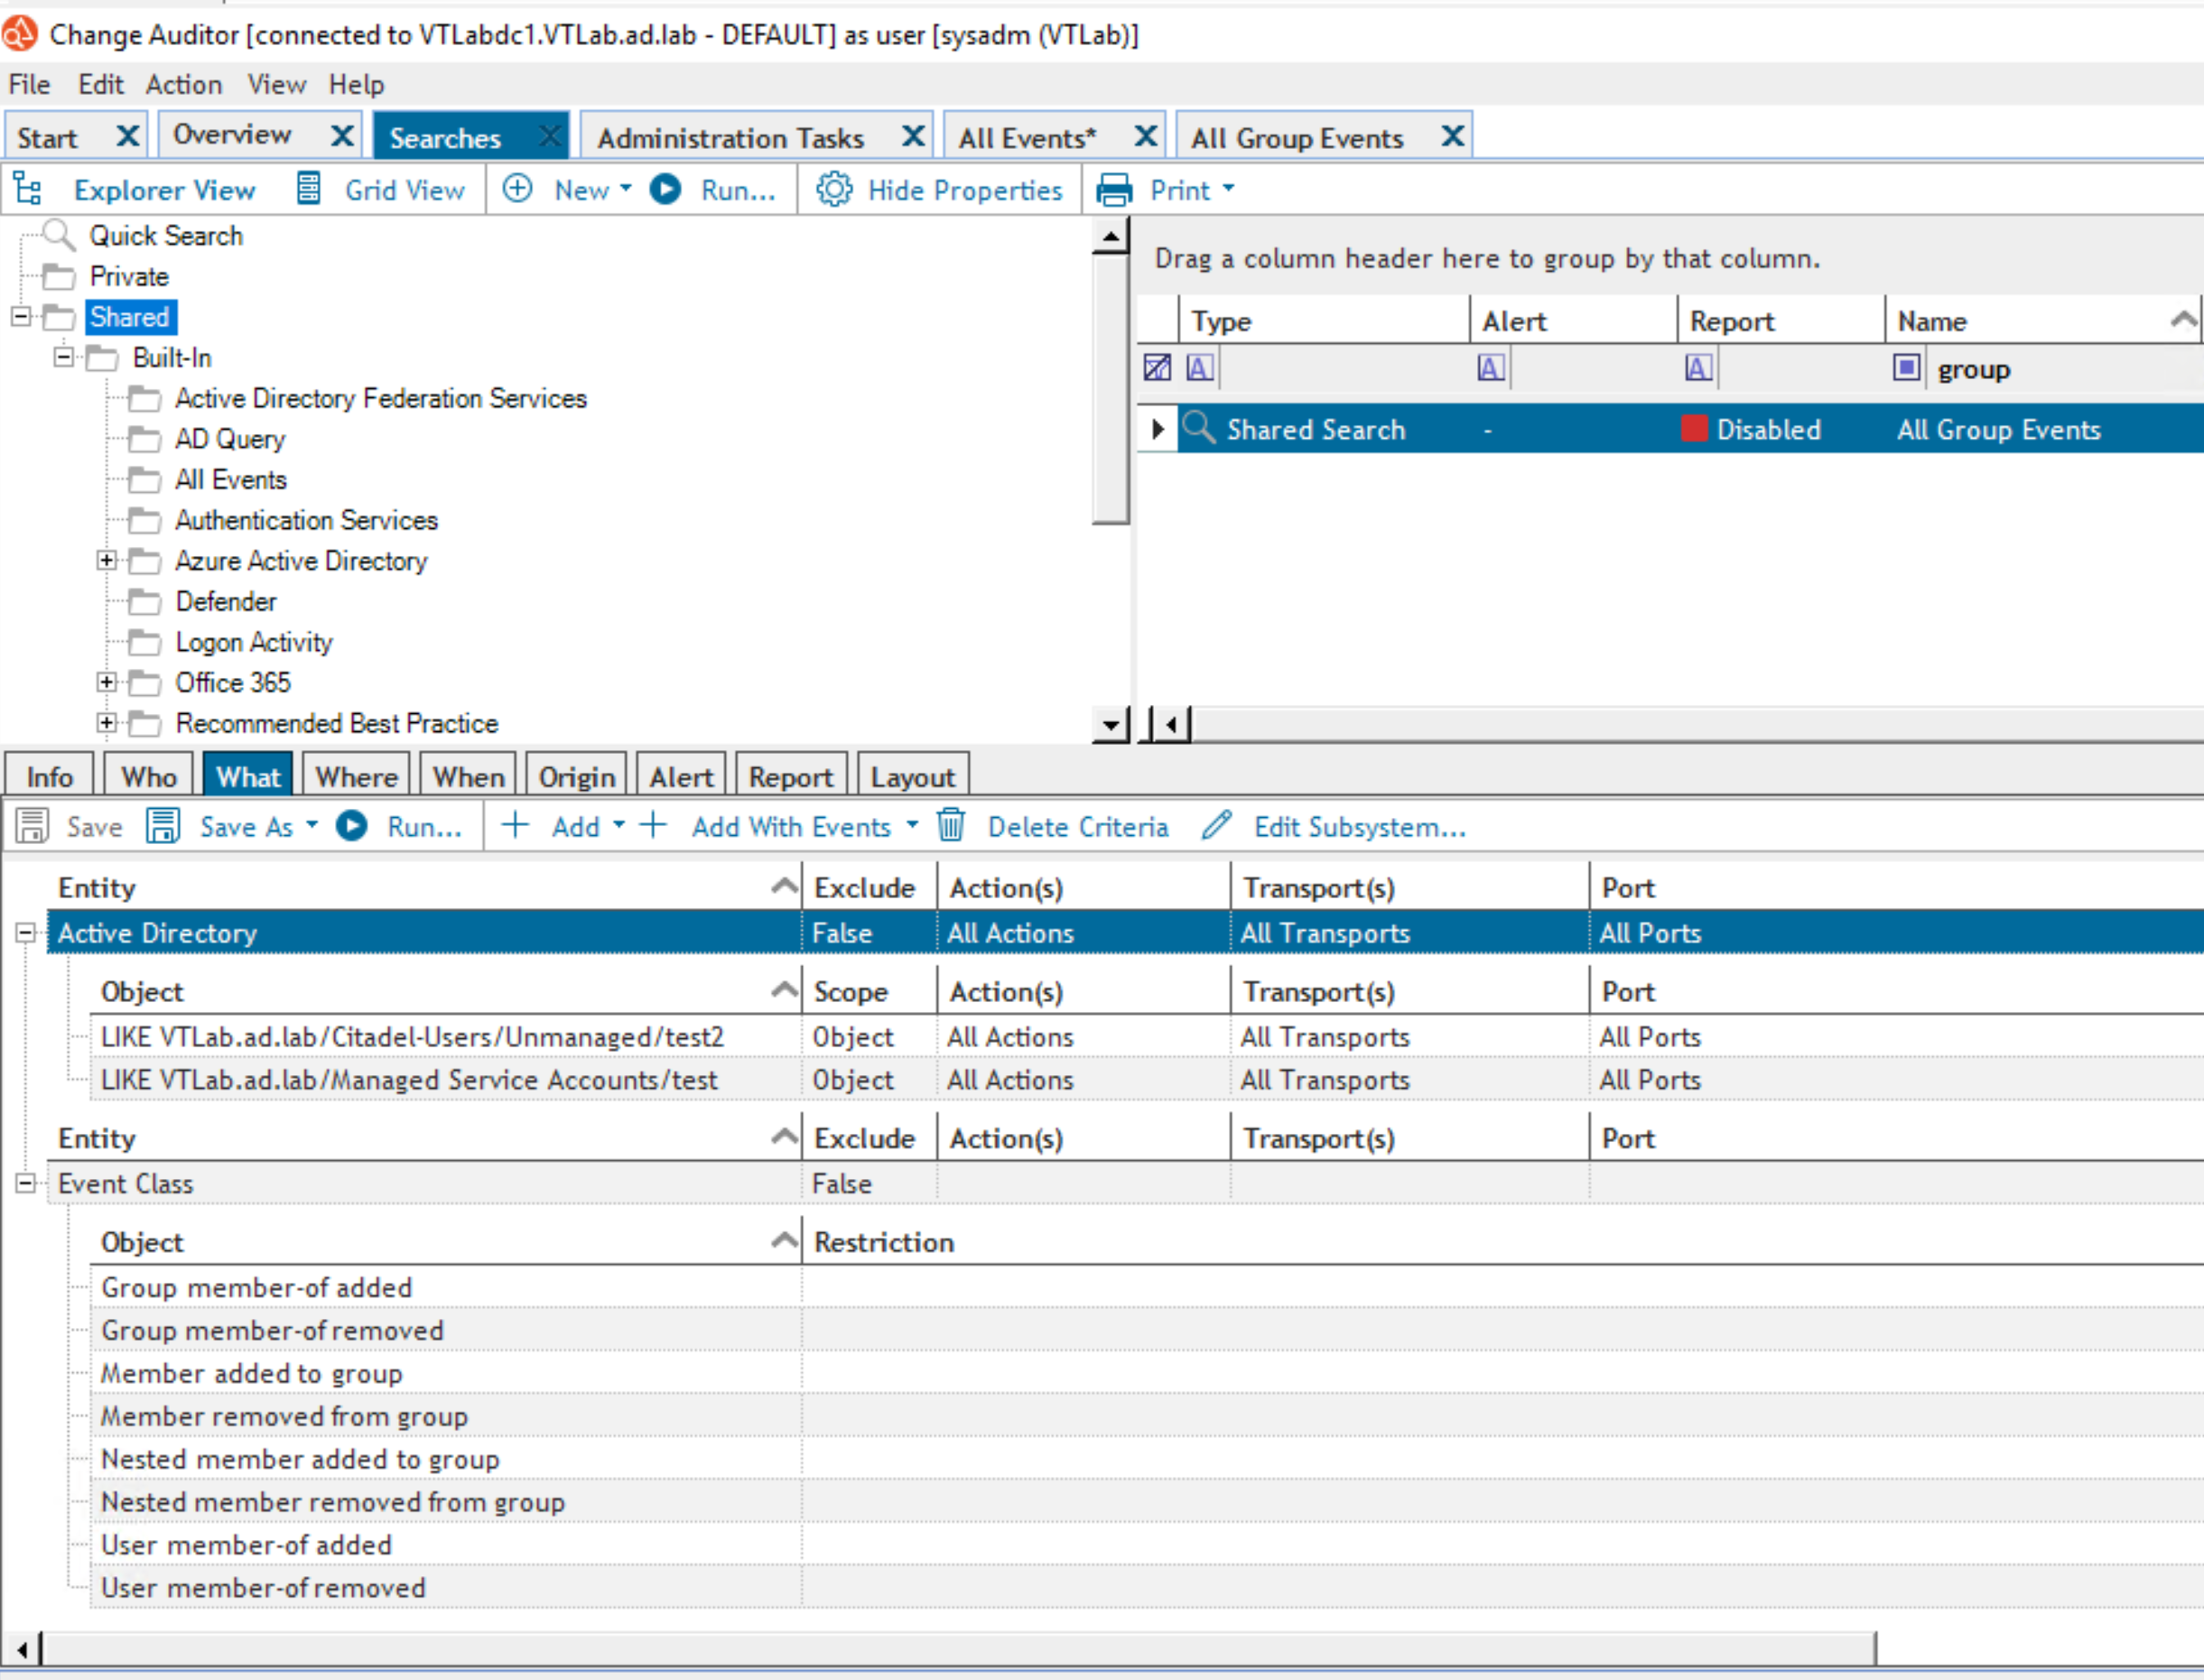This screenshot has width=2204, height=1680.
Task: Select the Logon Activity folder
Action: [254, 642]
